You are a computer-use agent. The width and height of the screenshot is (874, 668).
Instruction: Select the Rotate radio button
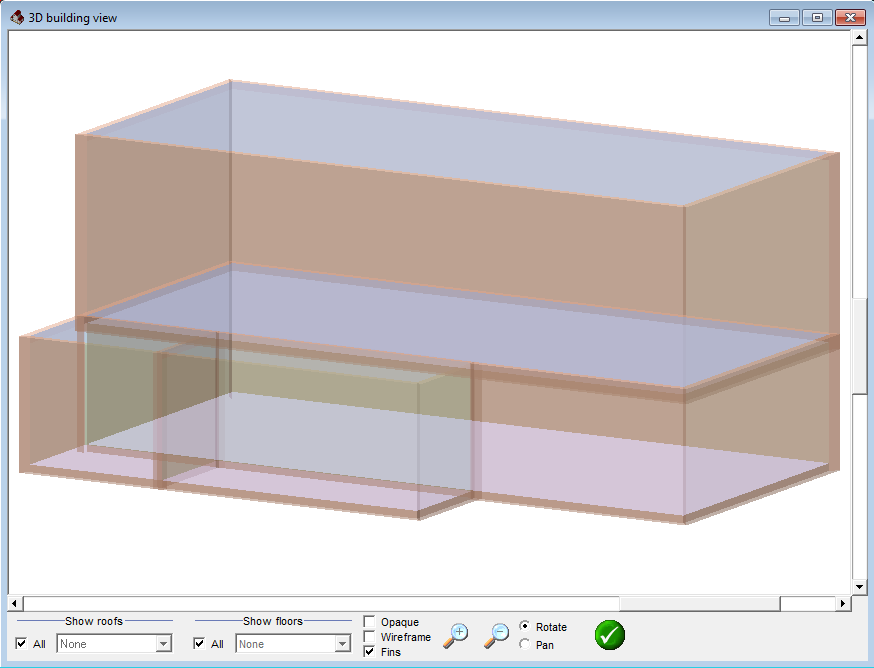coord(524,626)
